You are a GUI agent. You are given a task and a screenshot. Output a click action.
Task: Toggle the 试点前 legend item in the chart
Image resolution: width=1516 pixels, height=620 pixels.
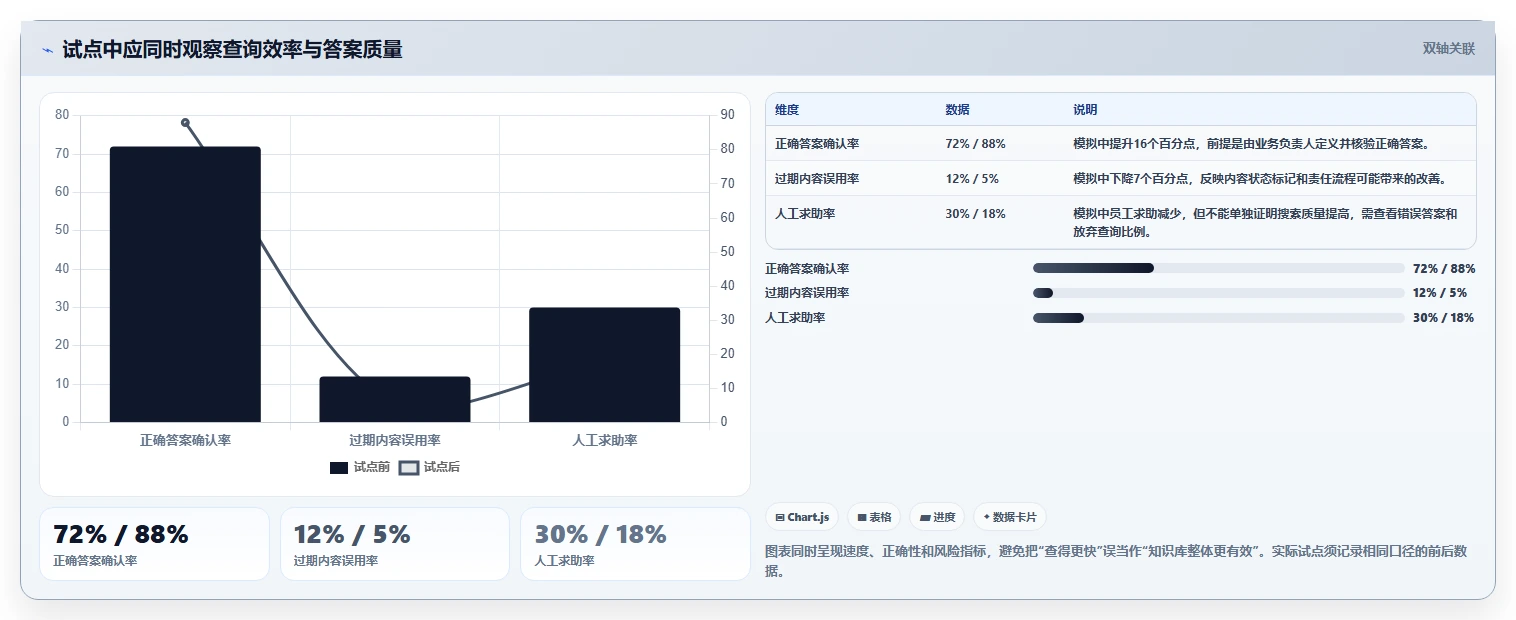tap(360, 467)
